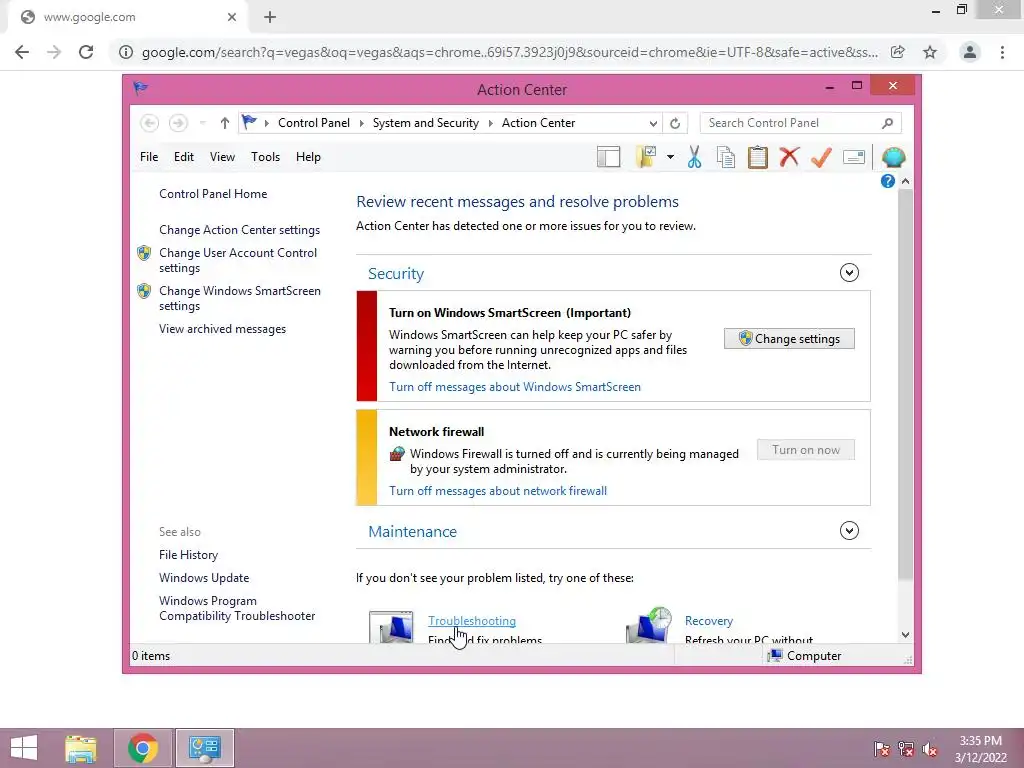Click the Turn on now button

[806, 449]
